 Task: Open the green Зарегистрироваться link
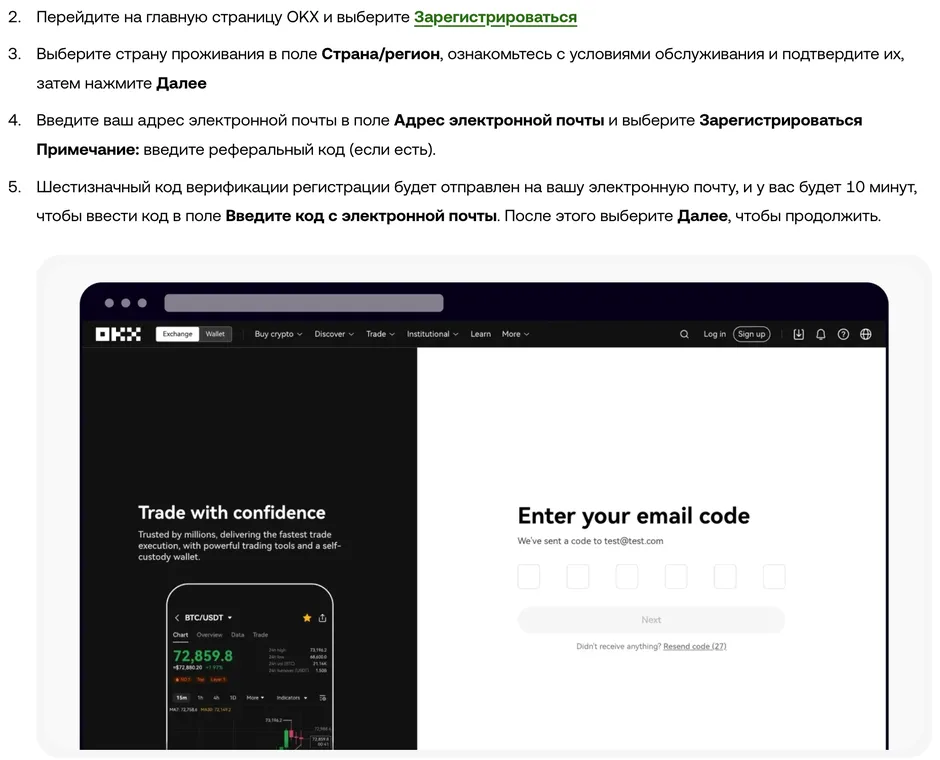point(495,17)
